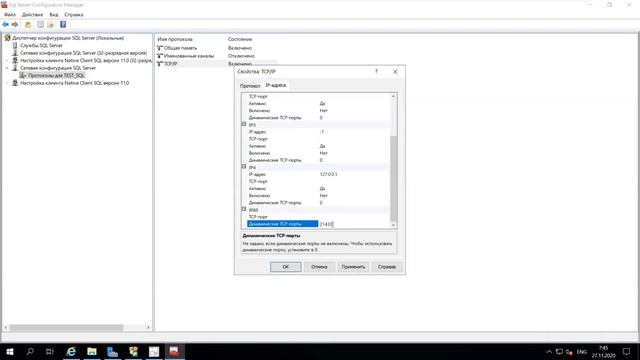Click the Протоколы для TEST_SQL node icon
This screenshot has width=640, height=360.
(x=23, y=76)
